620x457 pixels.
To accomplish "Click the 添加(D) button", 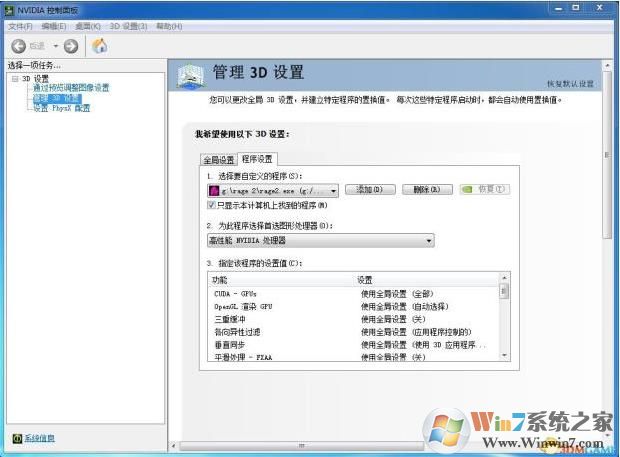I will (370, 189).
